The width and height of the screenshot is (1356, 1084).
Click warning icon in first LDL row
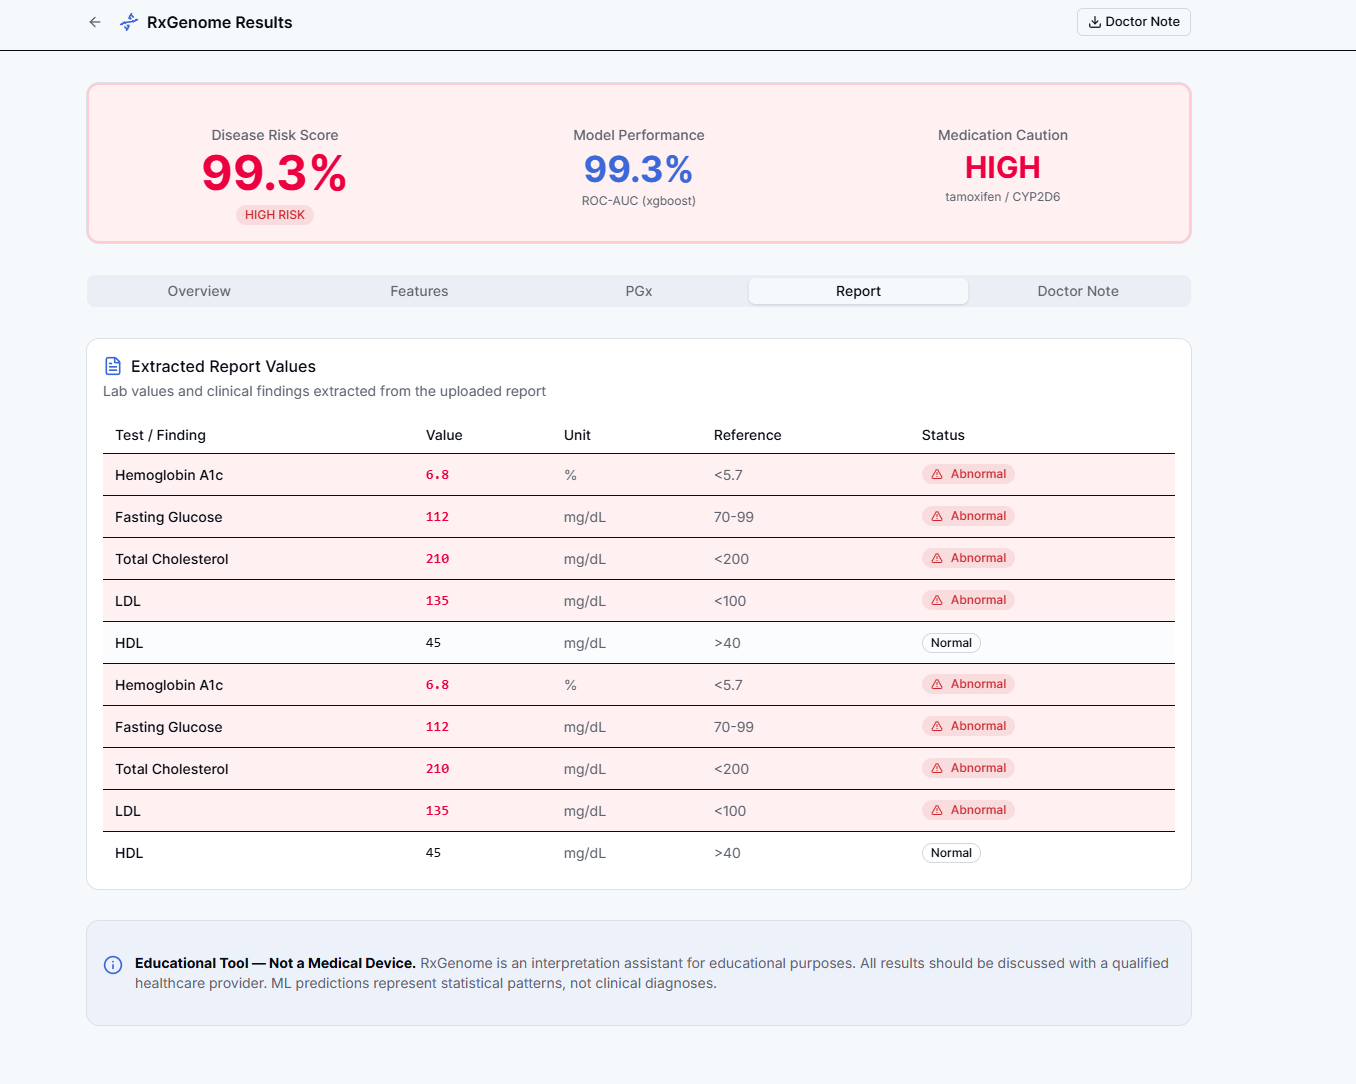pos(937,600)
